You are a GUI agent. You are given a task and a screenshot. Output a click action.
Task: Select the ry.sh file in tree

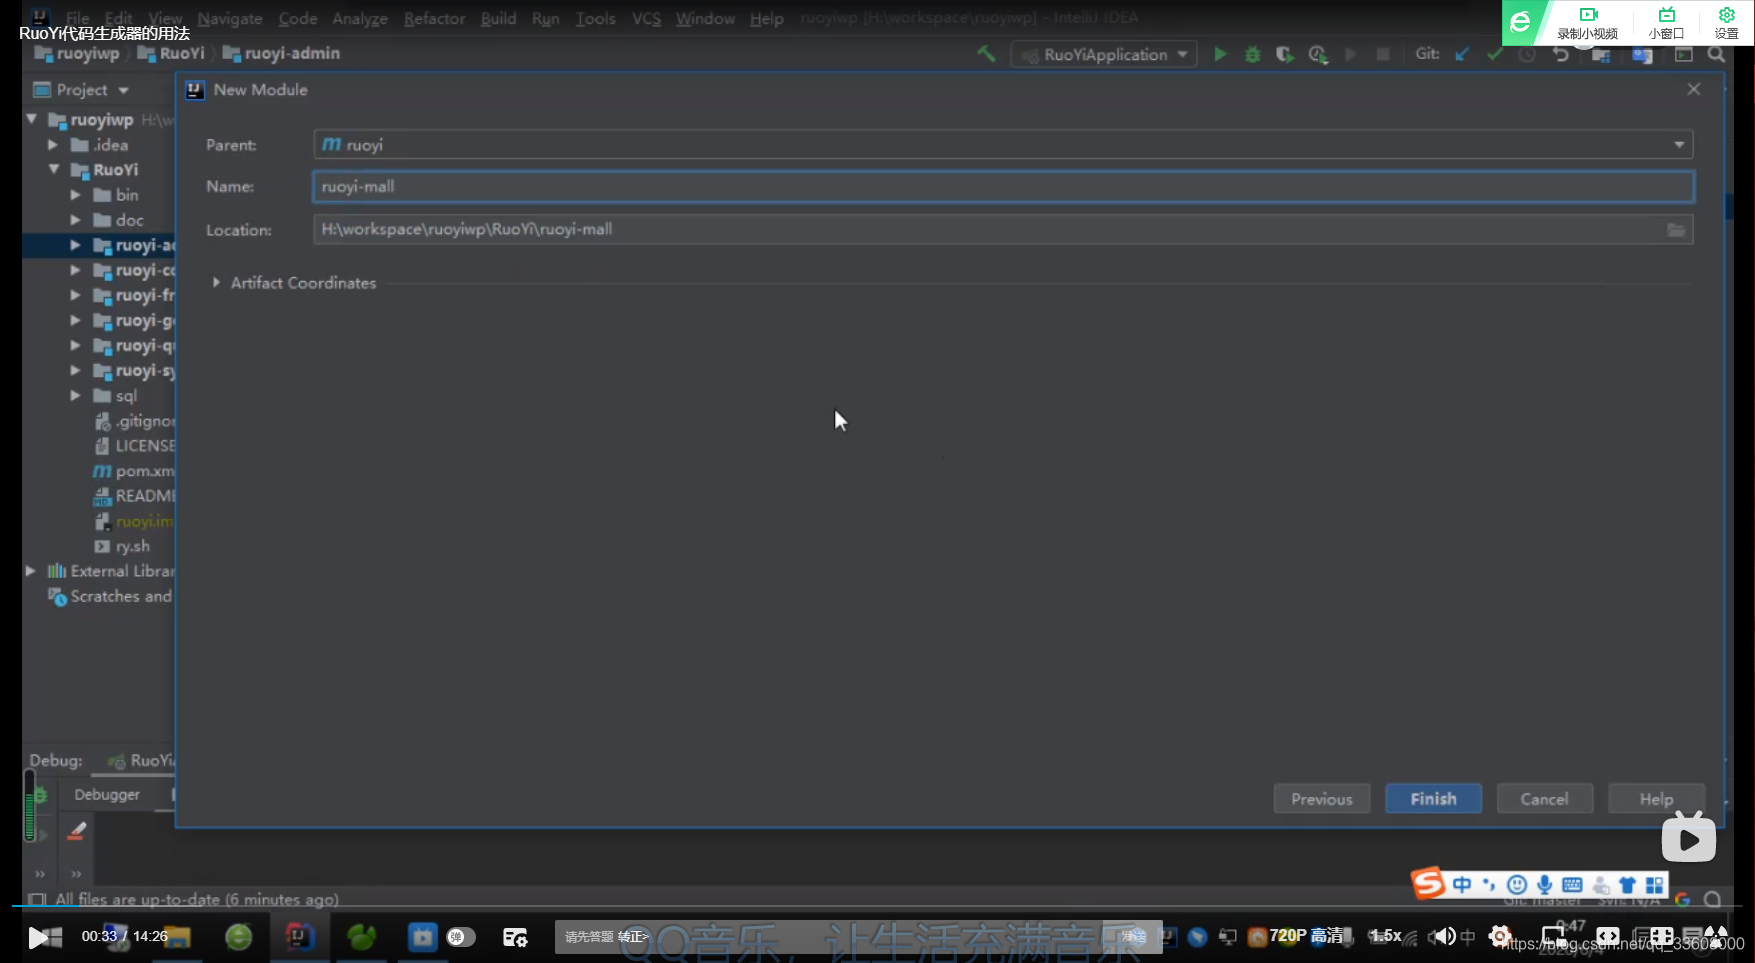tap(122, 546)
